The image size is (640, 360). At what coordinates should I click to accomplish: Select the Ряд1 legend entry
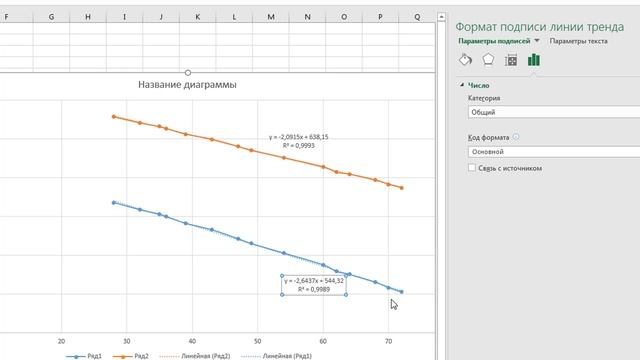(84, 356)
